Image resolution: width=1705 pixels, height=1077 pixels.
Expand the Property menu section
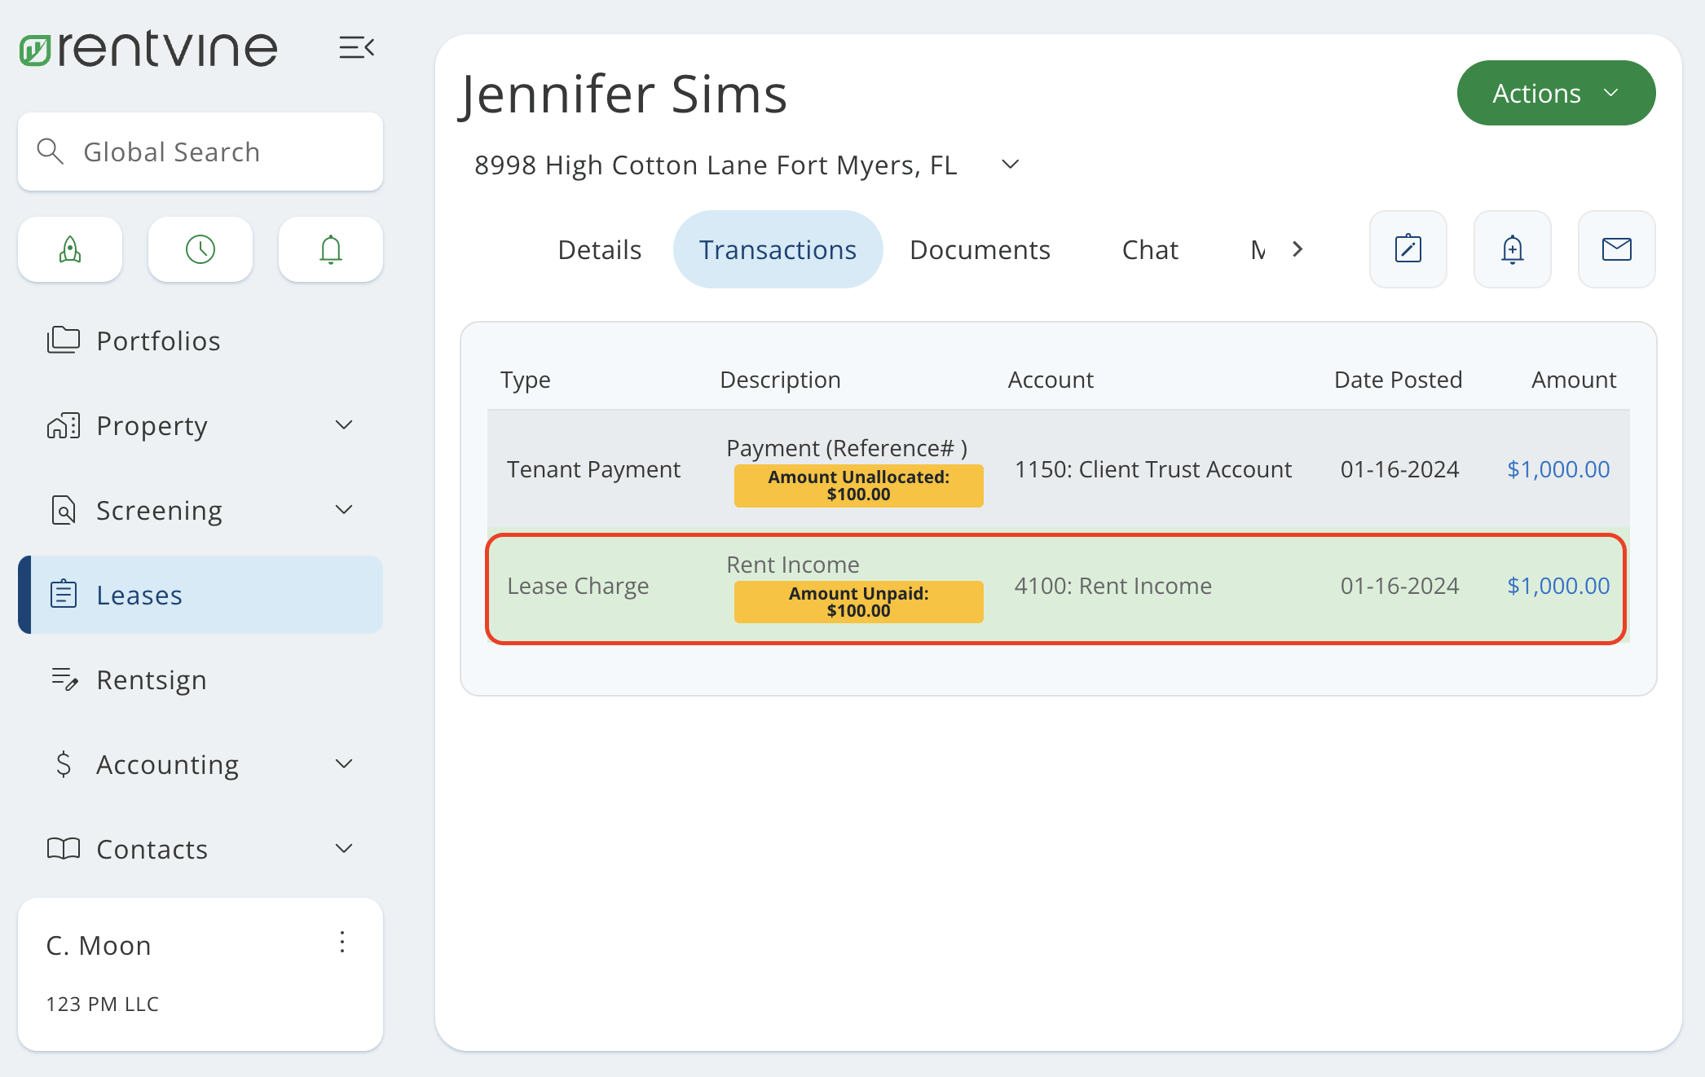343,426
